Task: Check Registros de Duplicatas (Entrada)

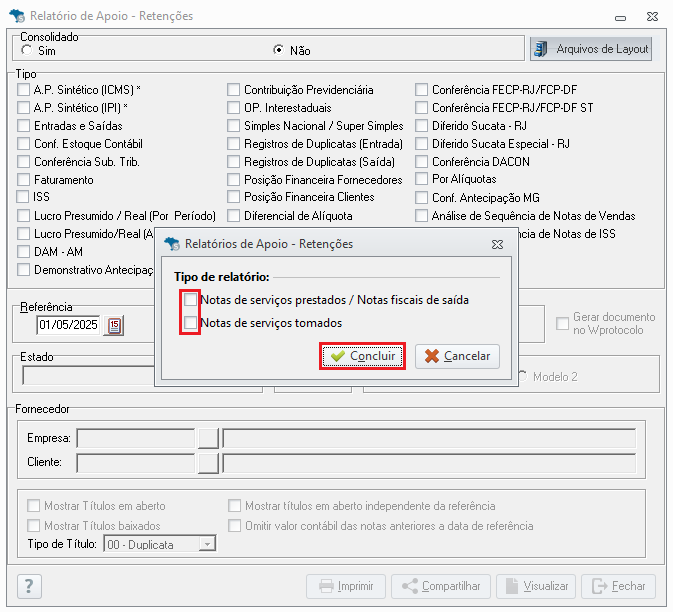Action: click(x=233, y=144)
